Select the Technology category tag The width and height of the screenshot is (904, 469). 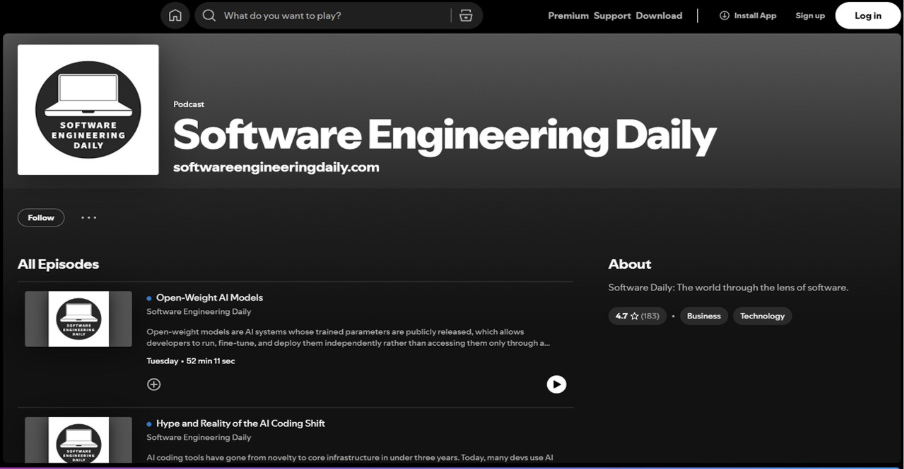[x=762, y=316]
